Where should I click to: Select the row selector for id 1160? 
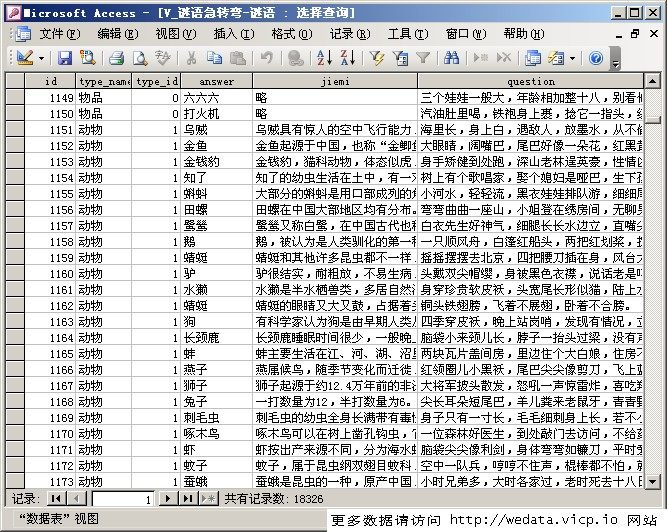15,273
